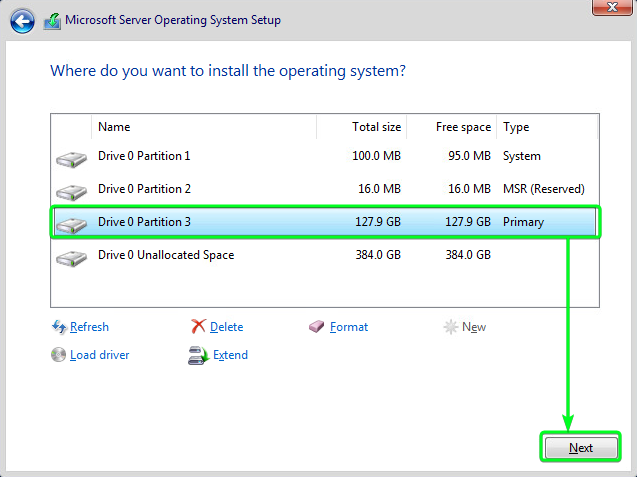Click the 127.9 GB free space cell
Screen dimensions: 637x477
click(468, 222)
